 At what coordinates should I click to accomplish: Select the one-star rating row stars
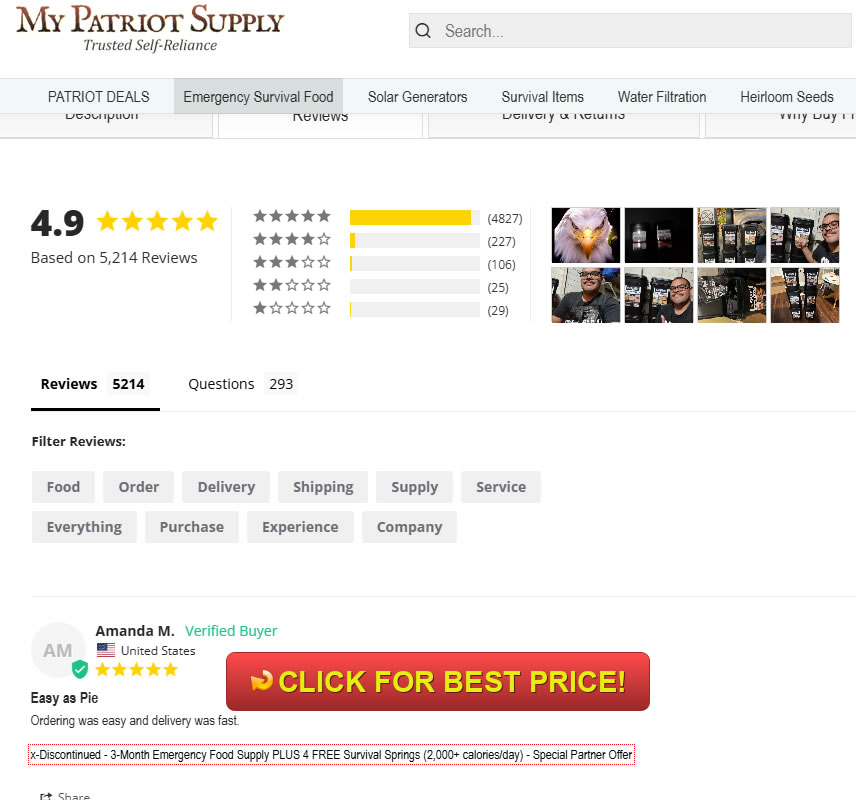[x=292, y=308]
